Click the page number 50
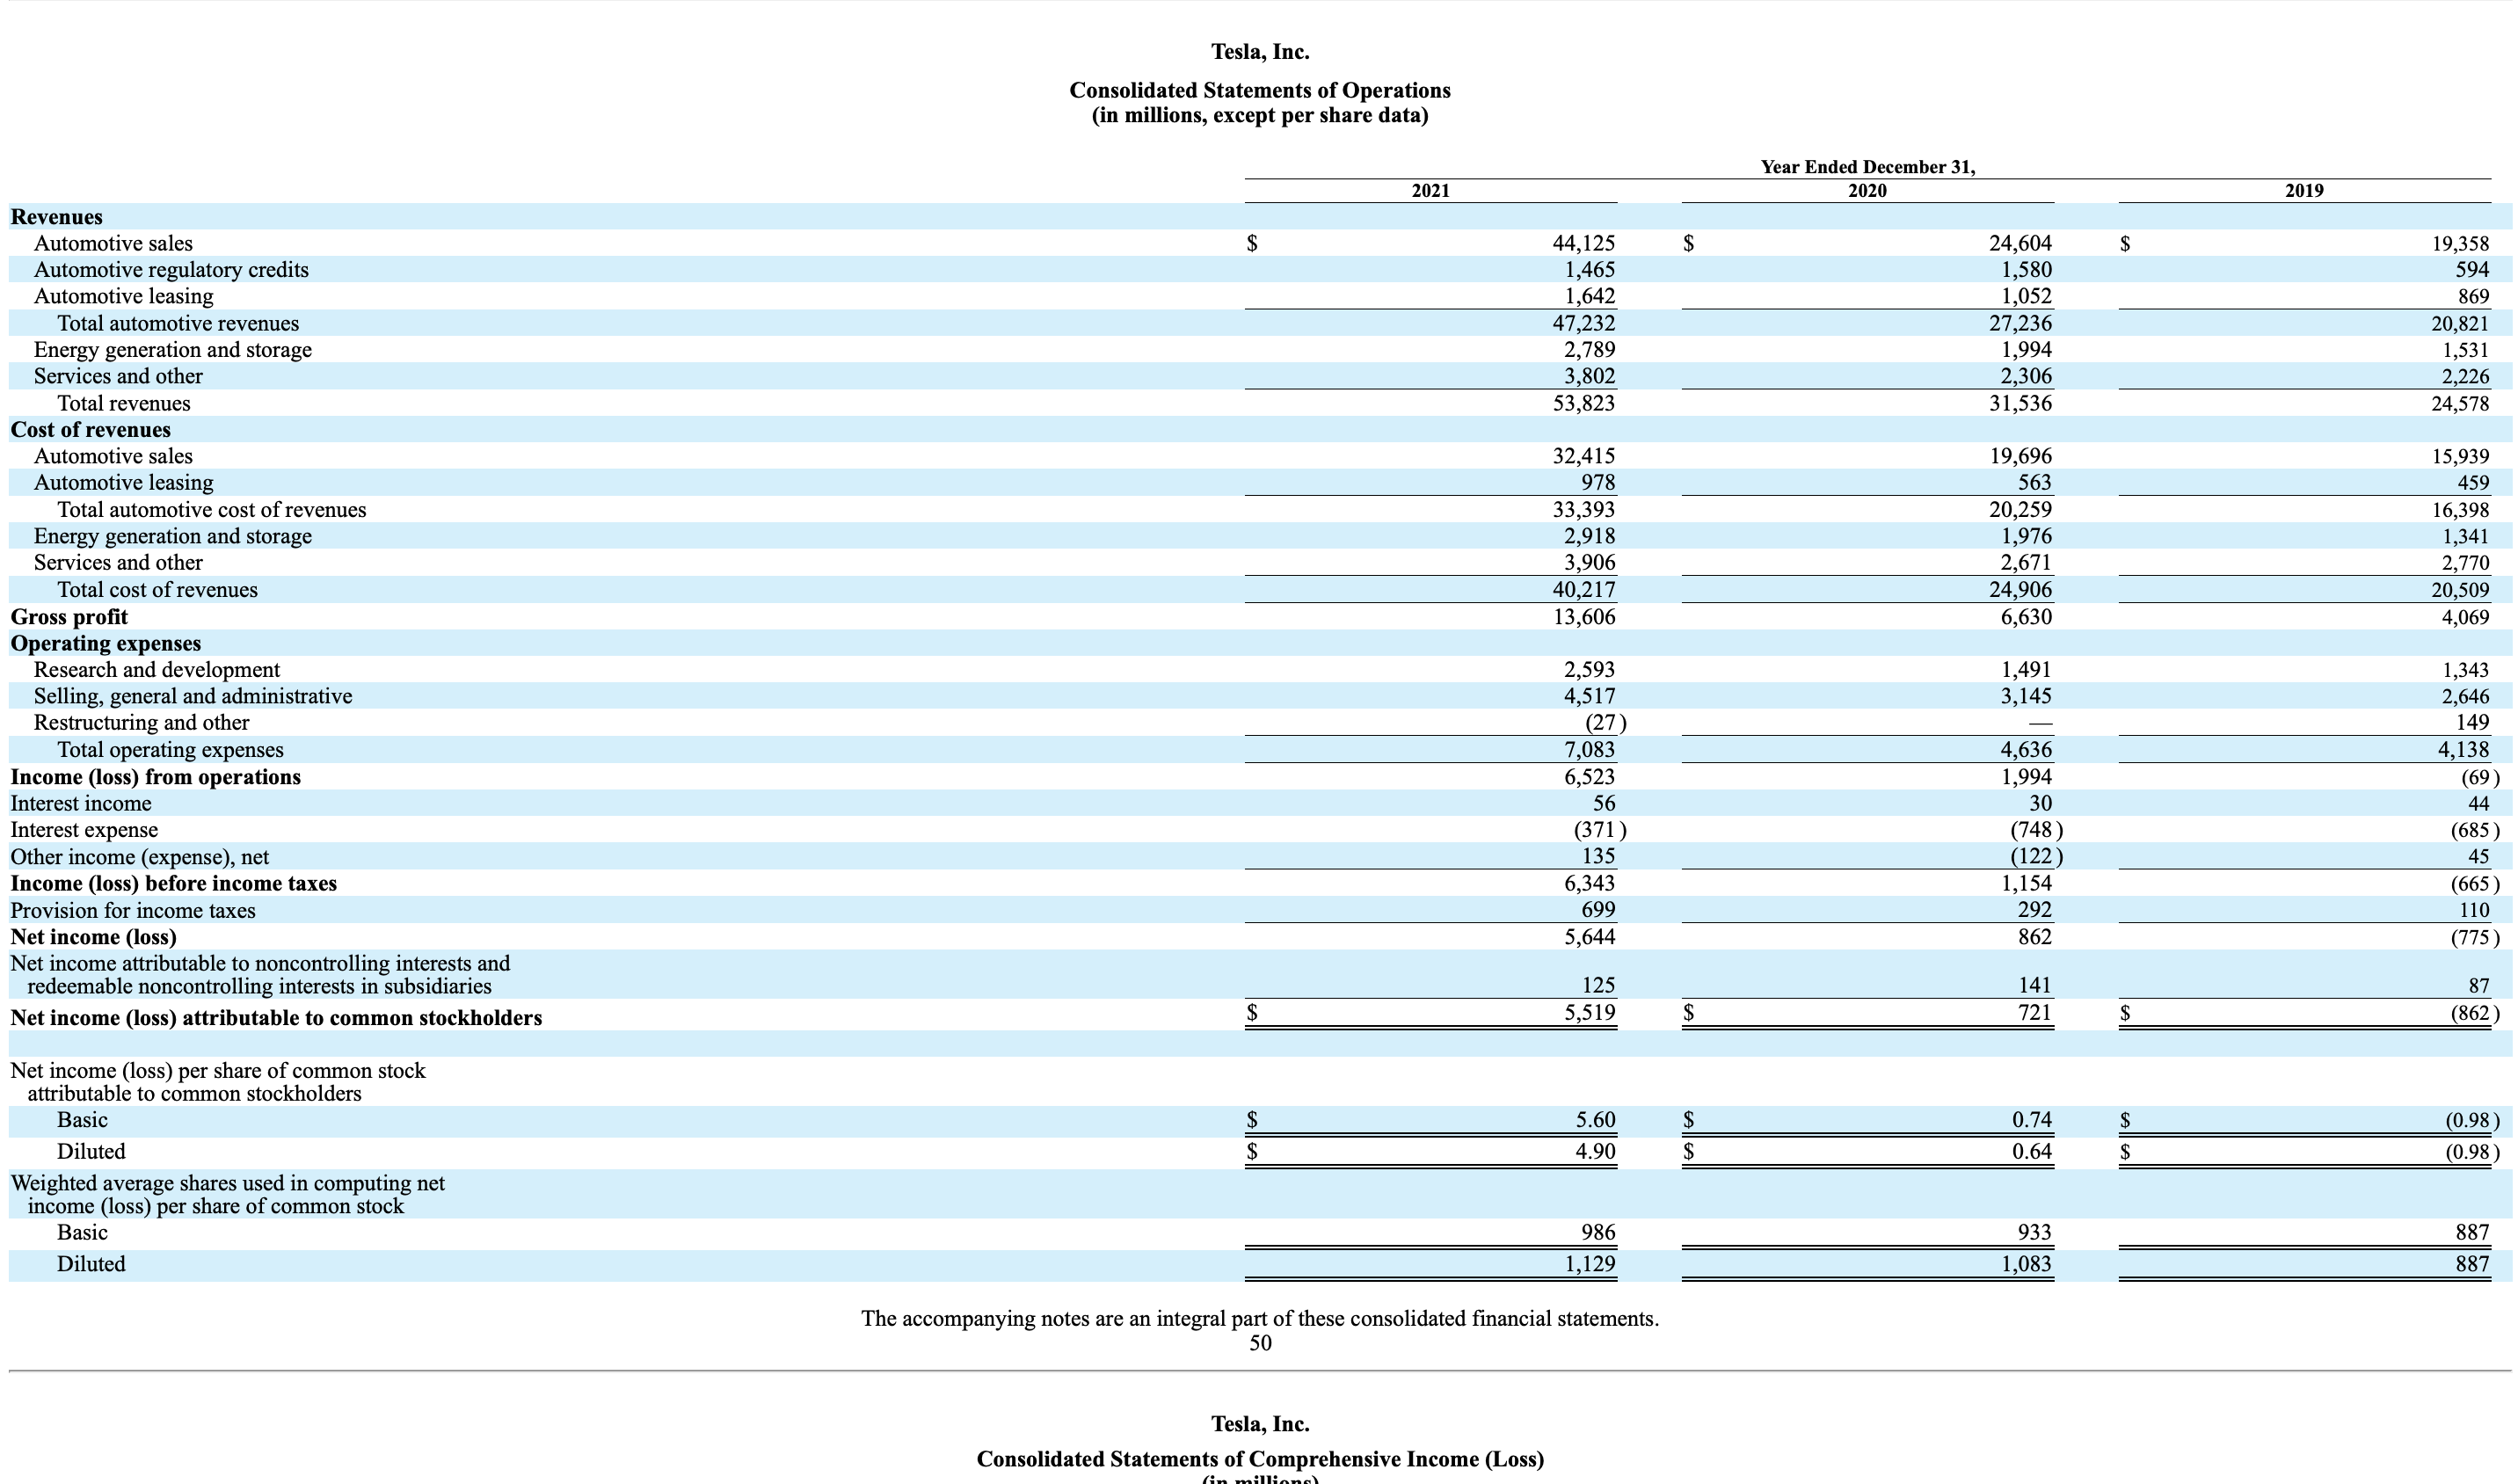This screenshot has height=1484, width=2518. tap(1259, 1343)
